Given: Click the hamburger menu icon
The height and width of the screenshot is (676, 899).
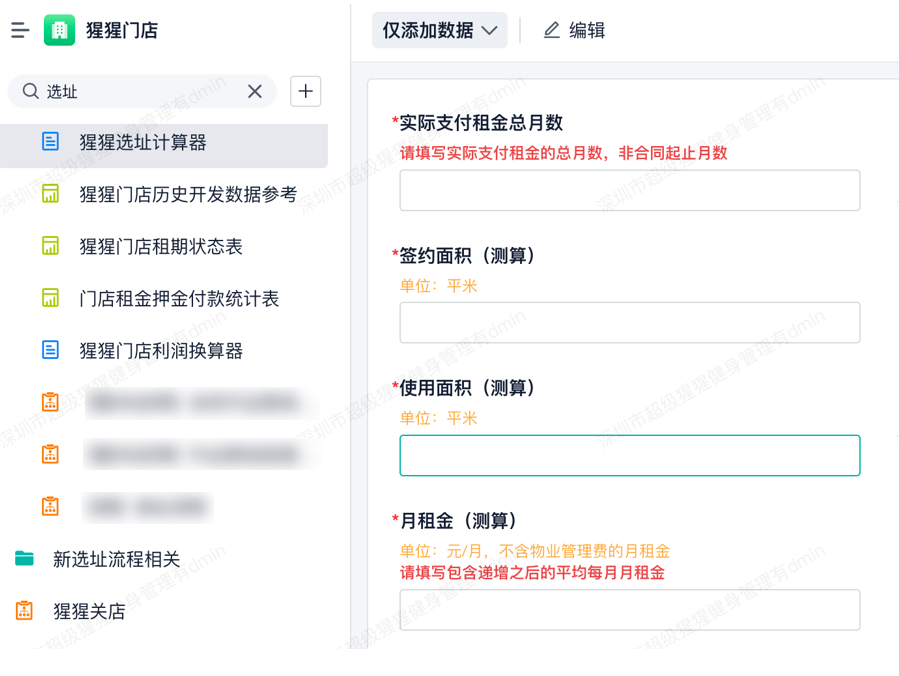Looking at the screenshot, I should (20, 31).
